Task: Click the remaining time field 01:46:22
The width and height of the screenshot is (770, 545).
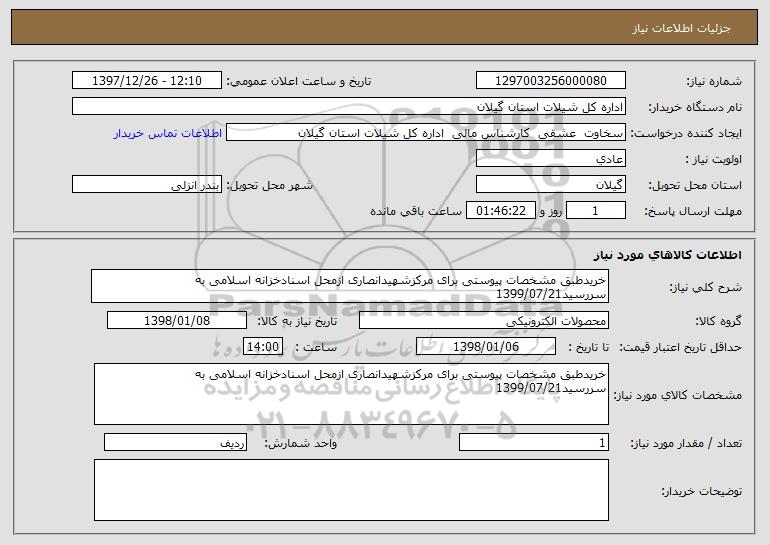Action: (500, 211)
